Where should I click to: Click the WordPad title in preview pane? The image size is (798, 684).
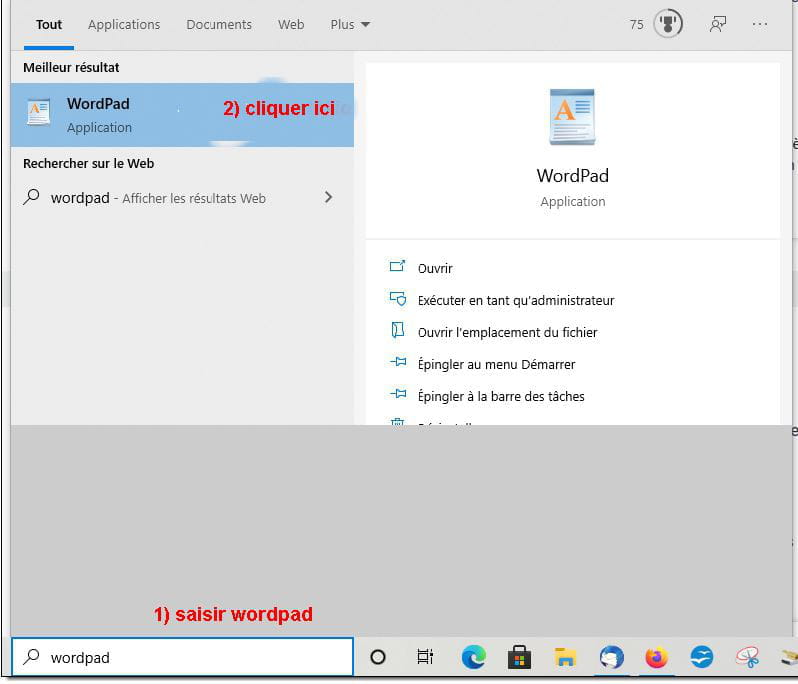[x=572, y=176]
